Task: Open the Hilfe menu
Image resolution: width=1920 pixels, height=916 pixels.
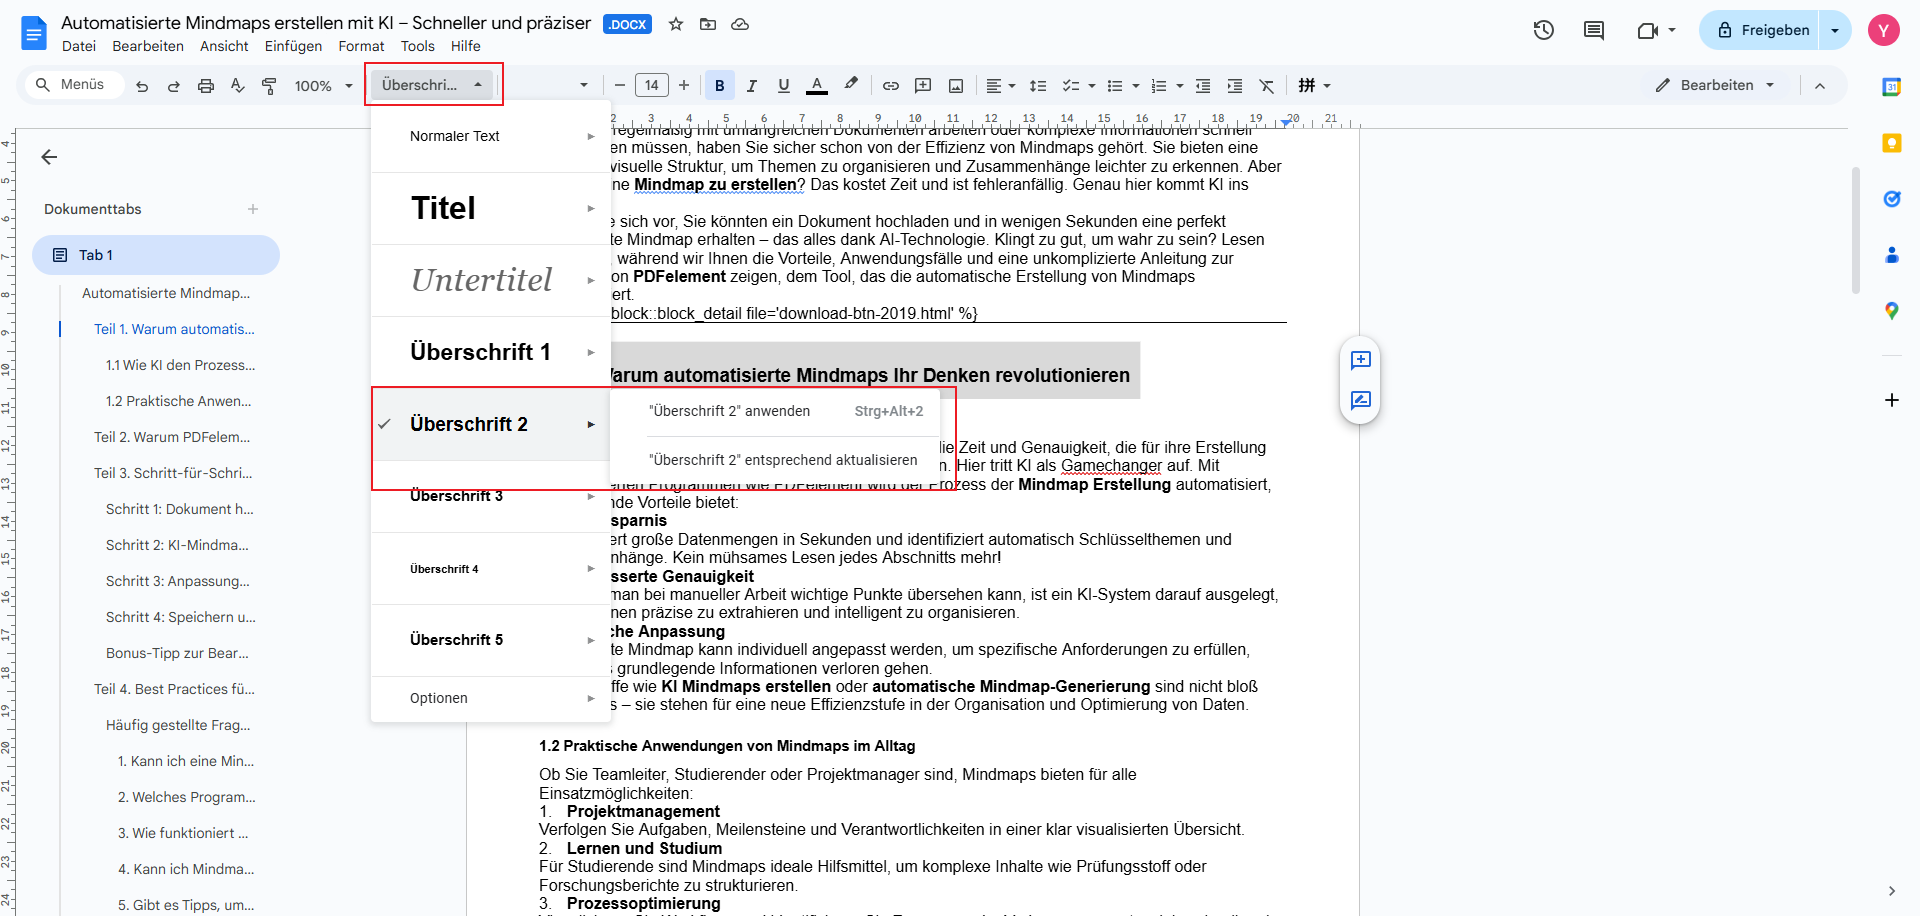Action: (x=466, y=46)
